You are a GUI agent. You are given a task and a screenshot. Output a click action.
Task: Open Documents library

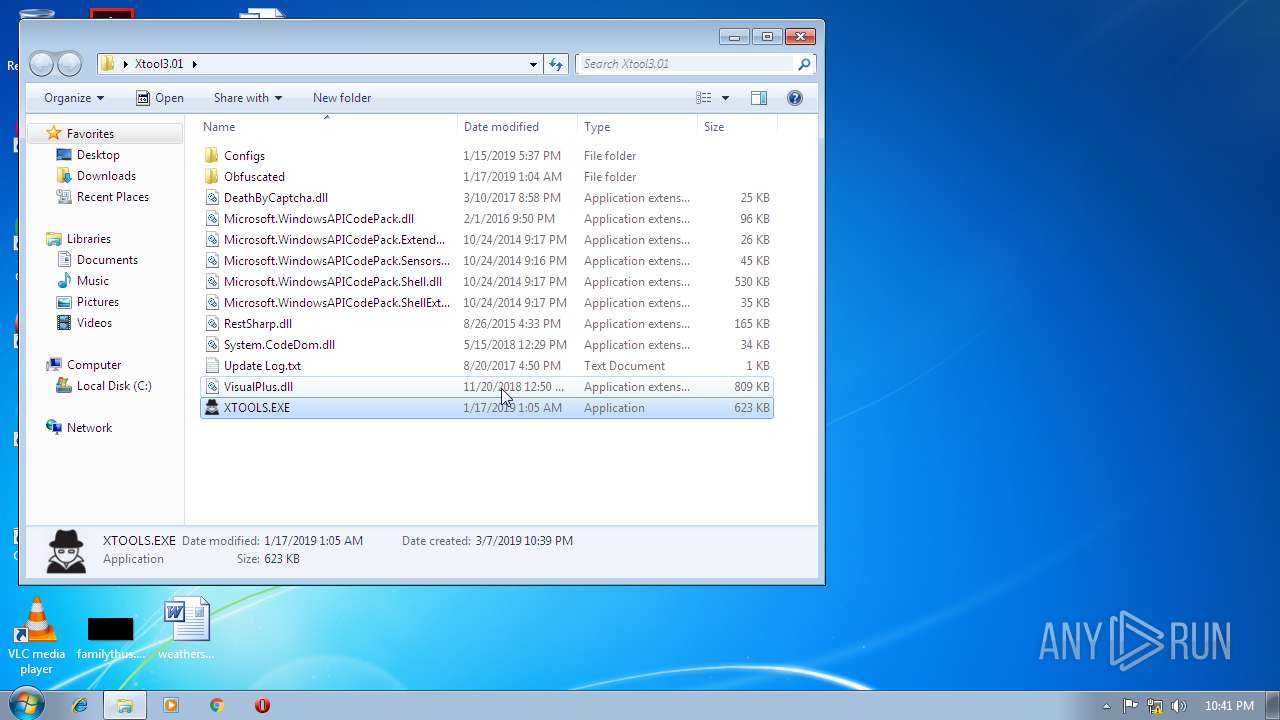tap(107, 260)
